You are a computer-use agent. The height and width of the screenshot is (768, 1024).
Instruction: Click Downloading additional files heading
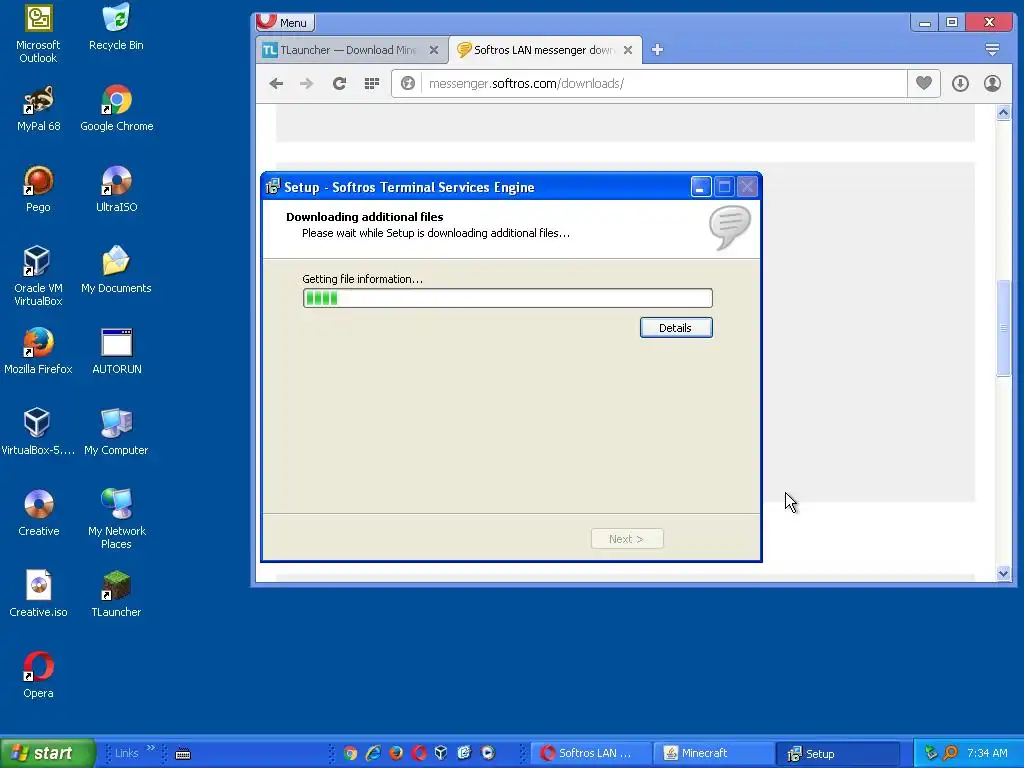click(364, 217)
